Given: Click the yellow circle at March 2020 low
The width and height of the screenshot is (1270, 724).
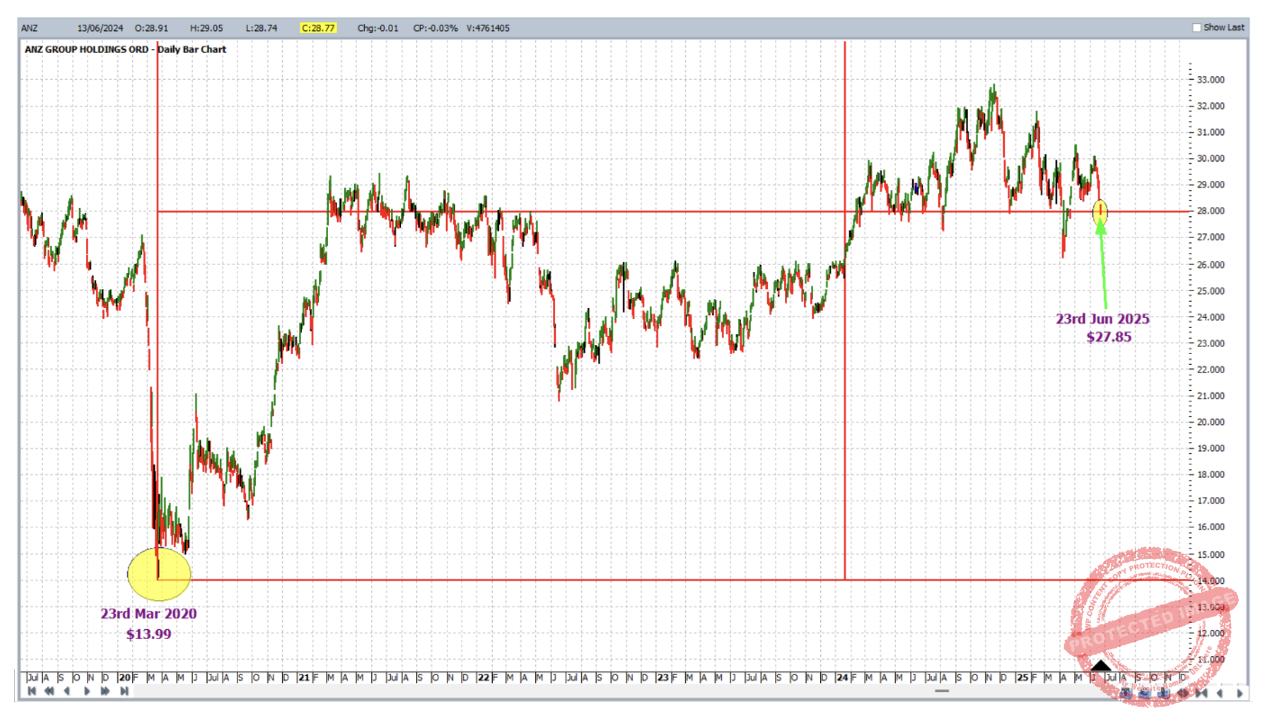Looking at the screenshot, I should 158,574.
